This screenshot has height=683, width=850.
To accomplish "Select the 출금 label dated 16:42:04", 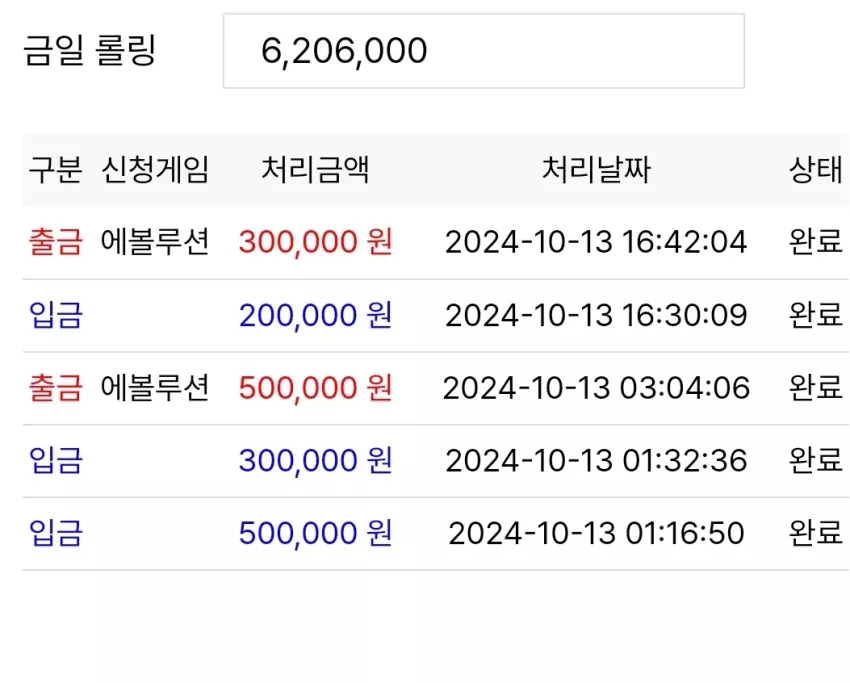I will point(55,242).
